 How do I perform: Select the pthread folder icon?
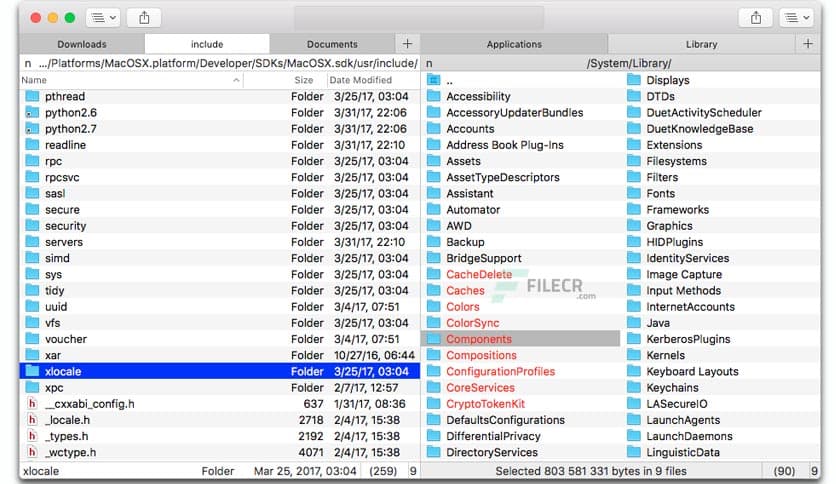point(33,96)
